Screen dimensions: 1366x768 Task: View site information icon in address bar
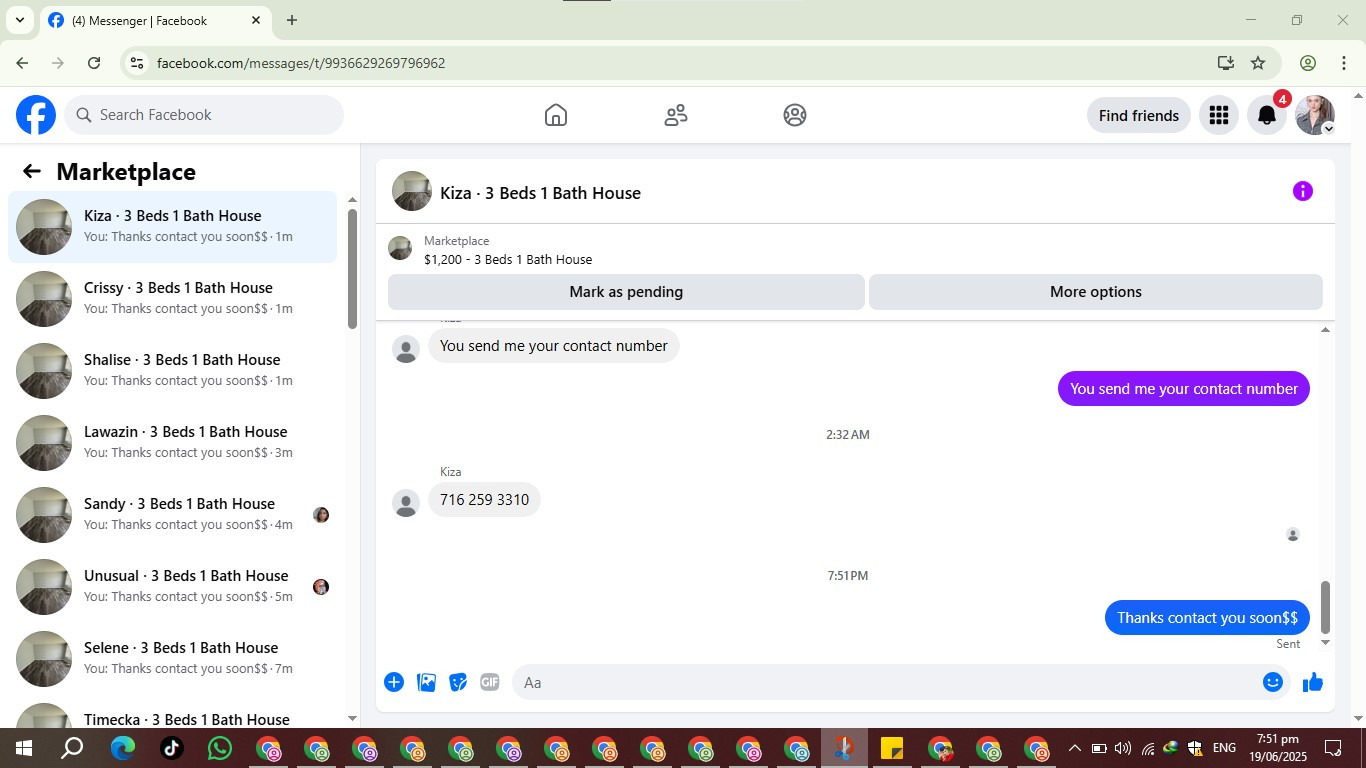coord(137,63)
